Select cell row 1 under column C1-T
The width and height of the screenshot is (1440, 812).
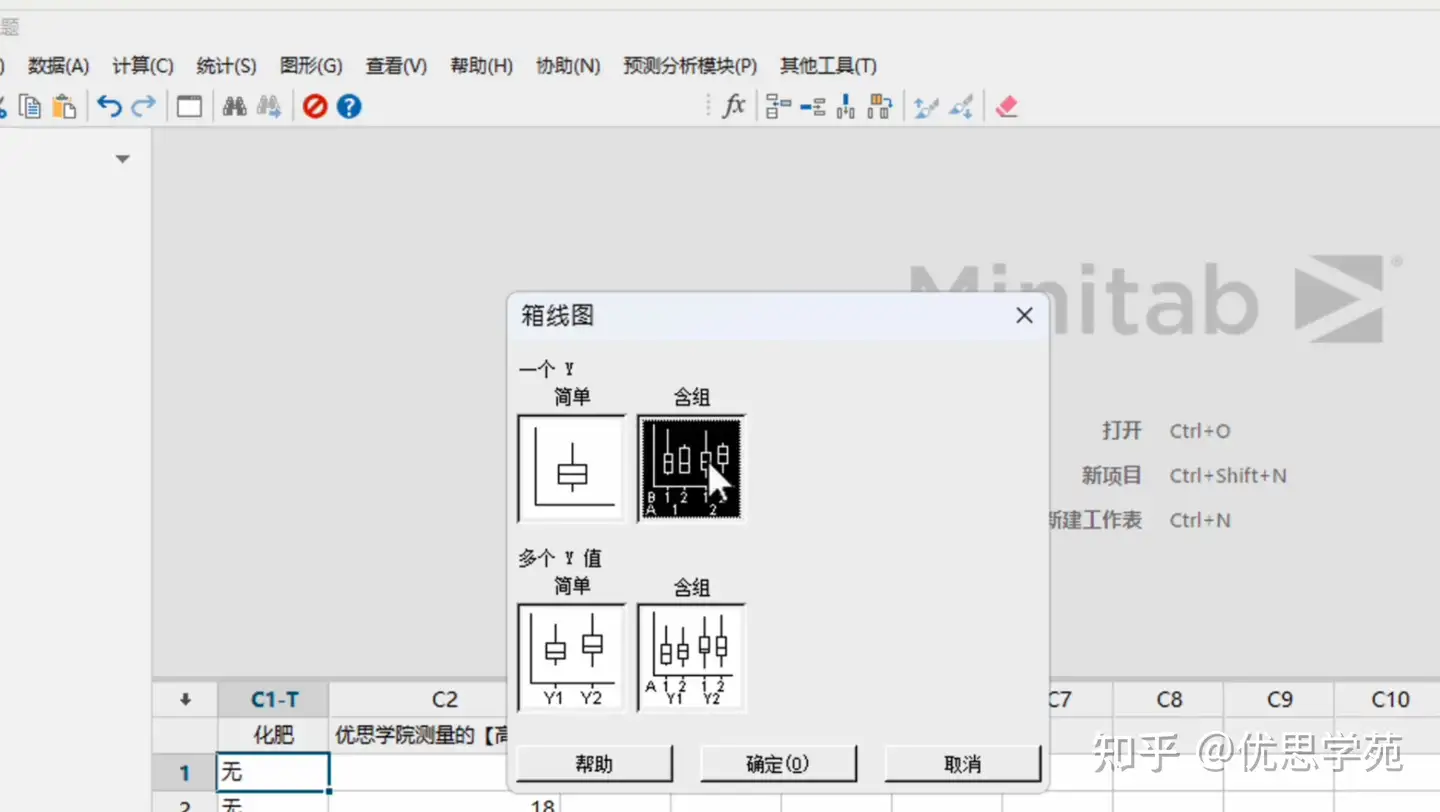pos(272,771)
